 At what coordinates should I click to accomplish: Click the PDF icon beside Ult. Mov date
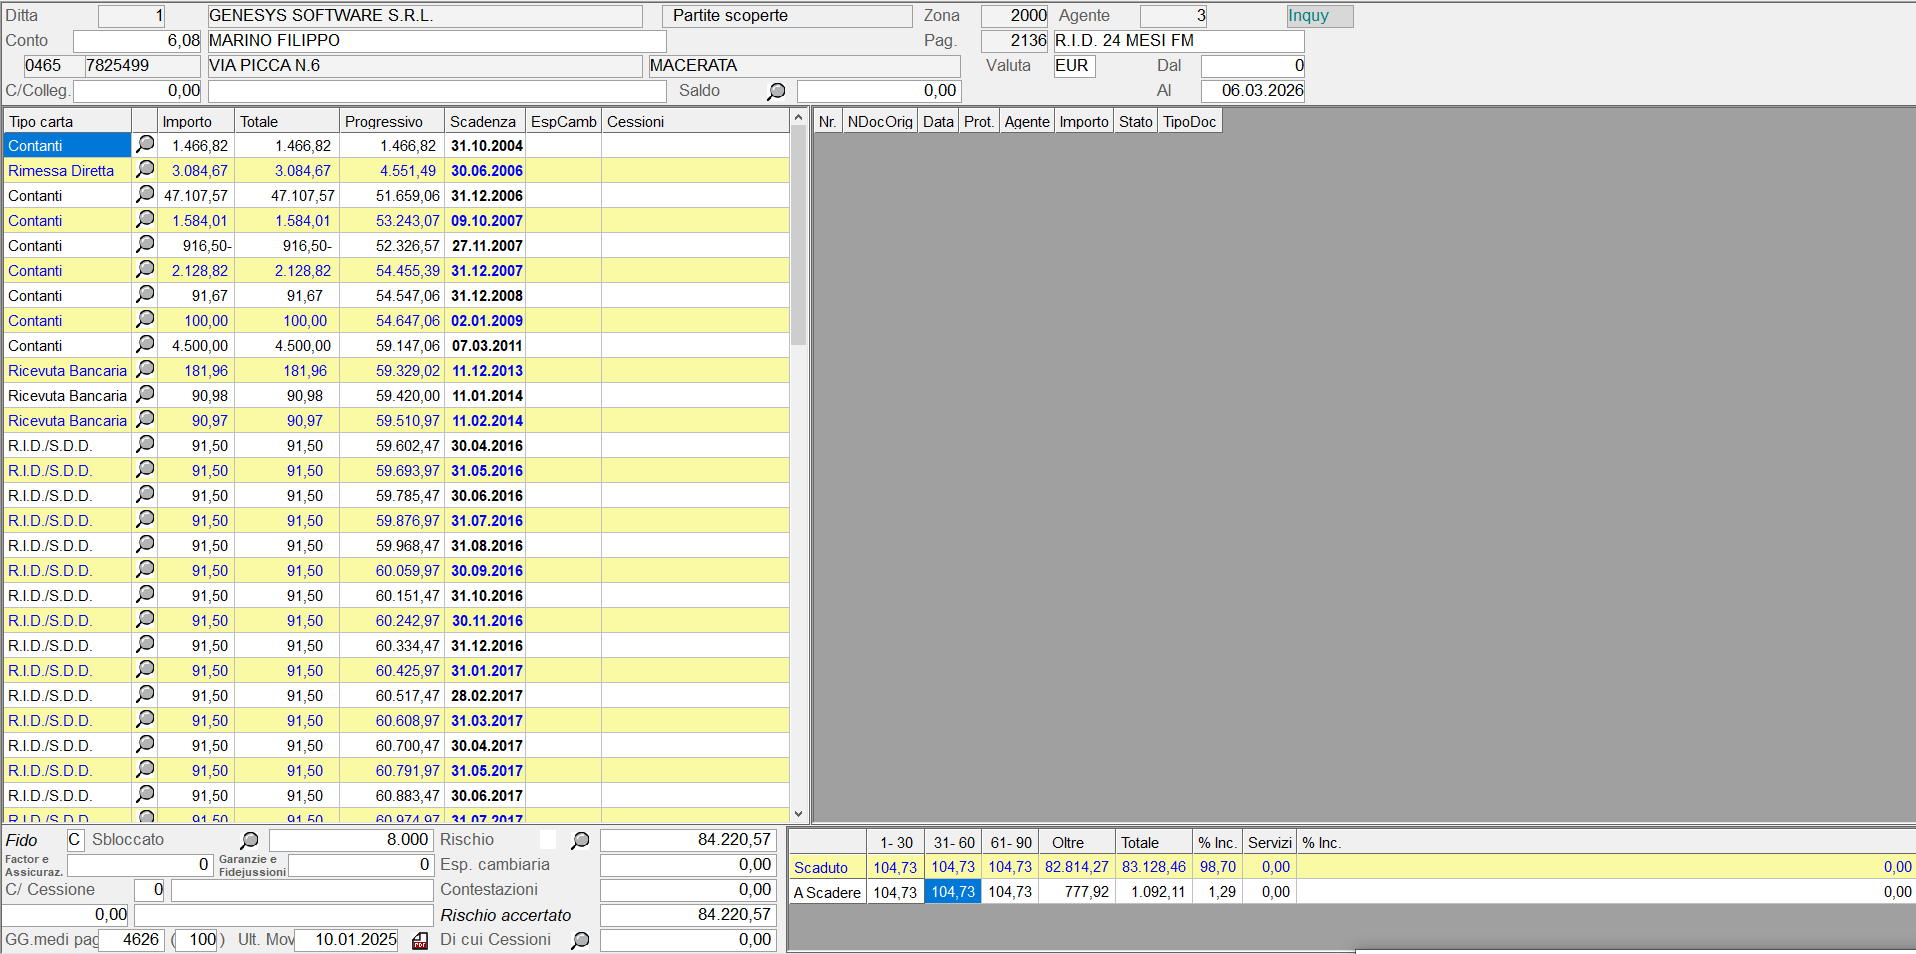coord(420,941)
